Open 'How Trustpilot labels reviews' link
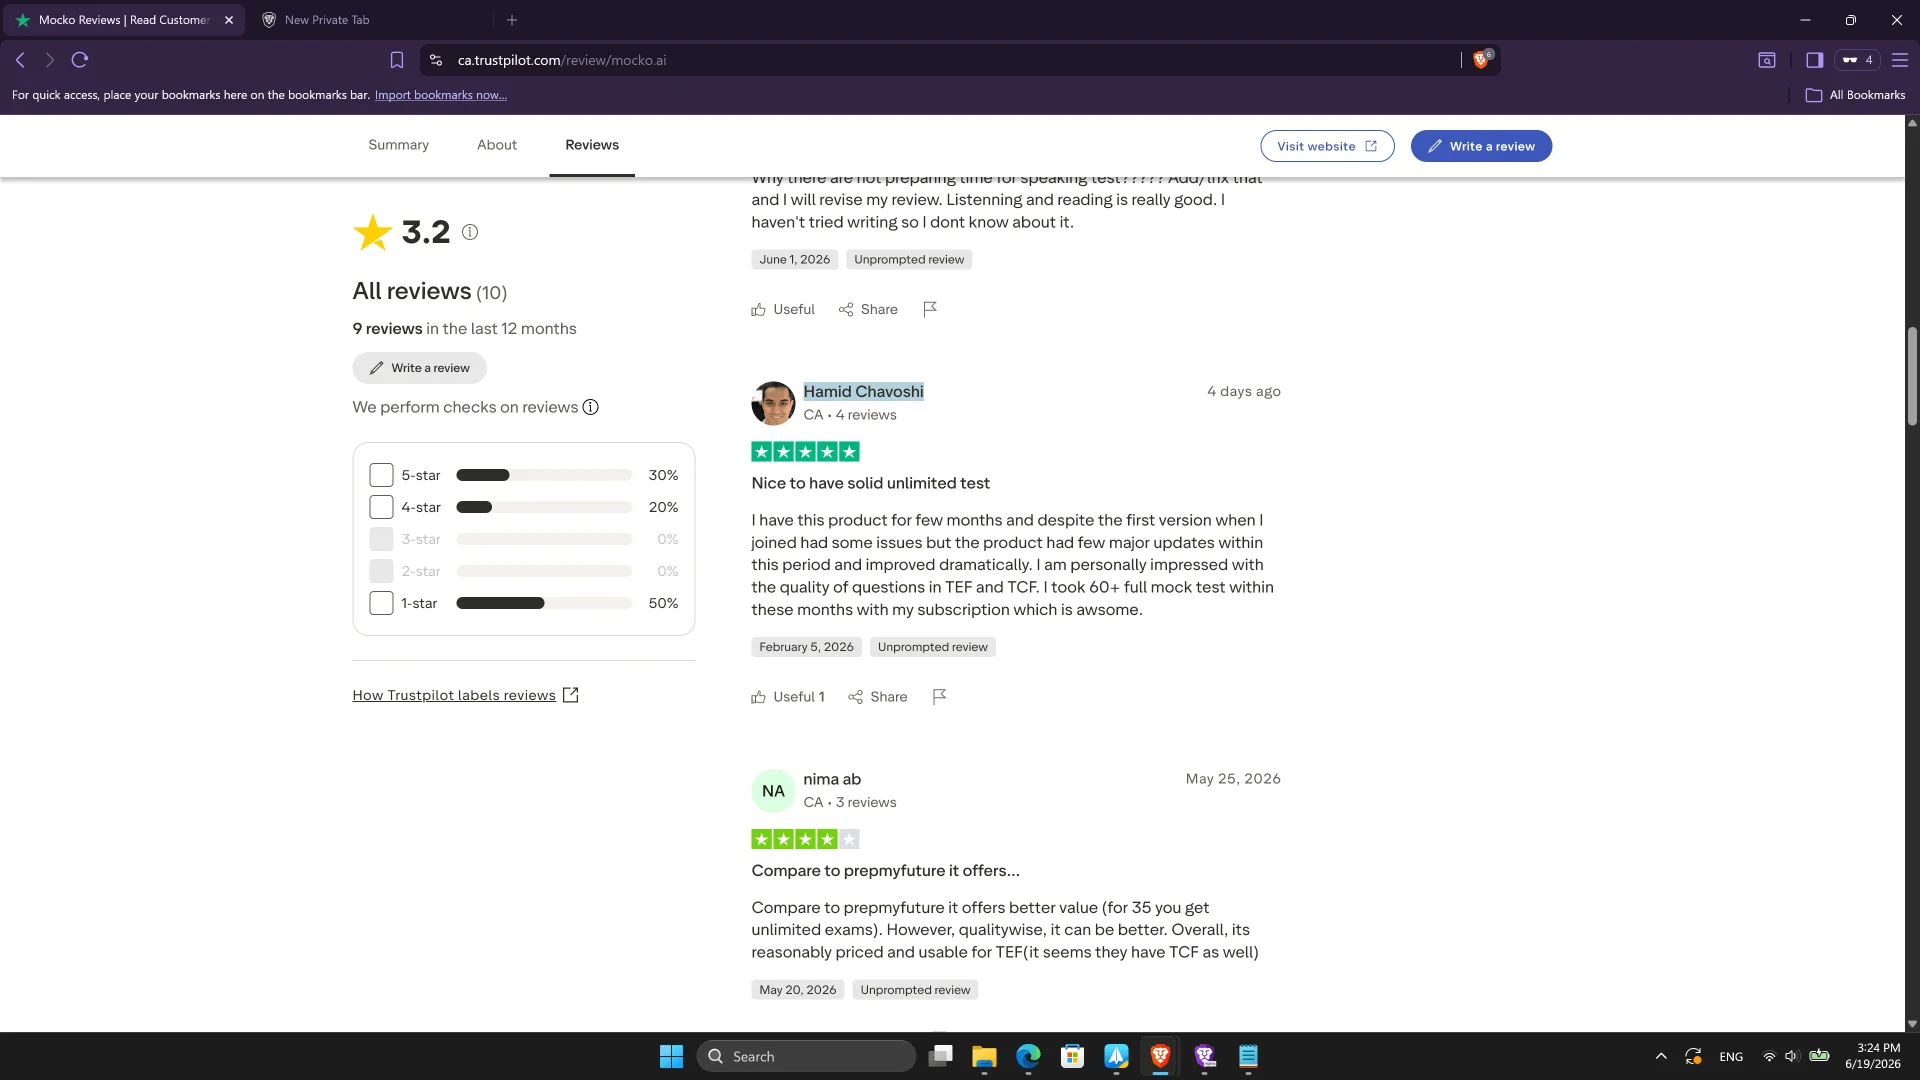The width and height of the screenshot is (1920, 1080). 465,695
